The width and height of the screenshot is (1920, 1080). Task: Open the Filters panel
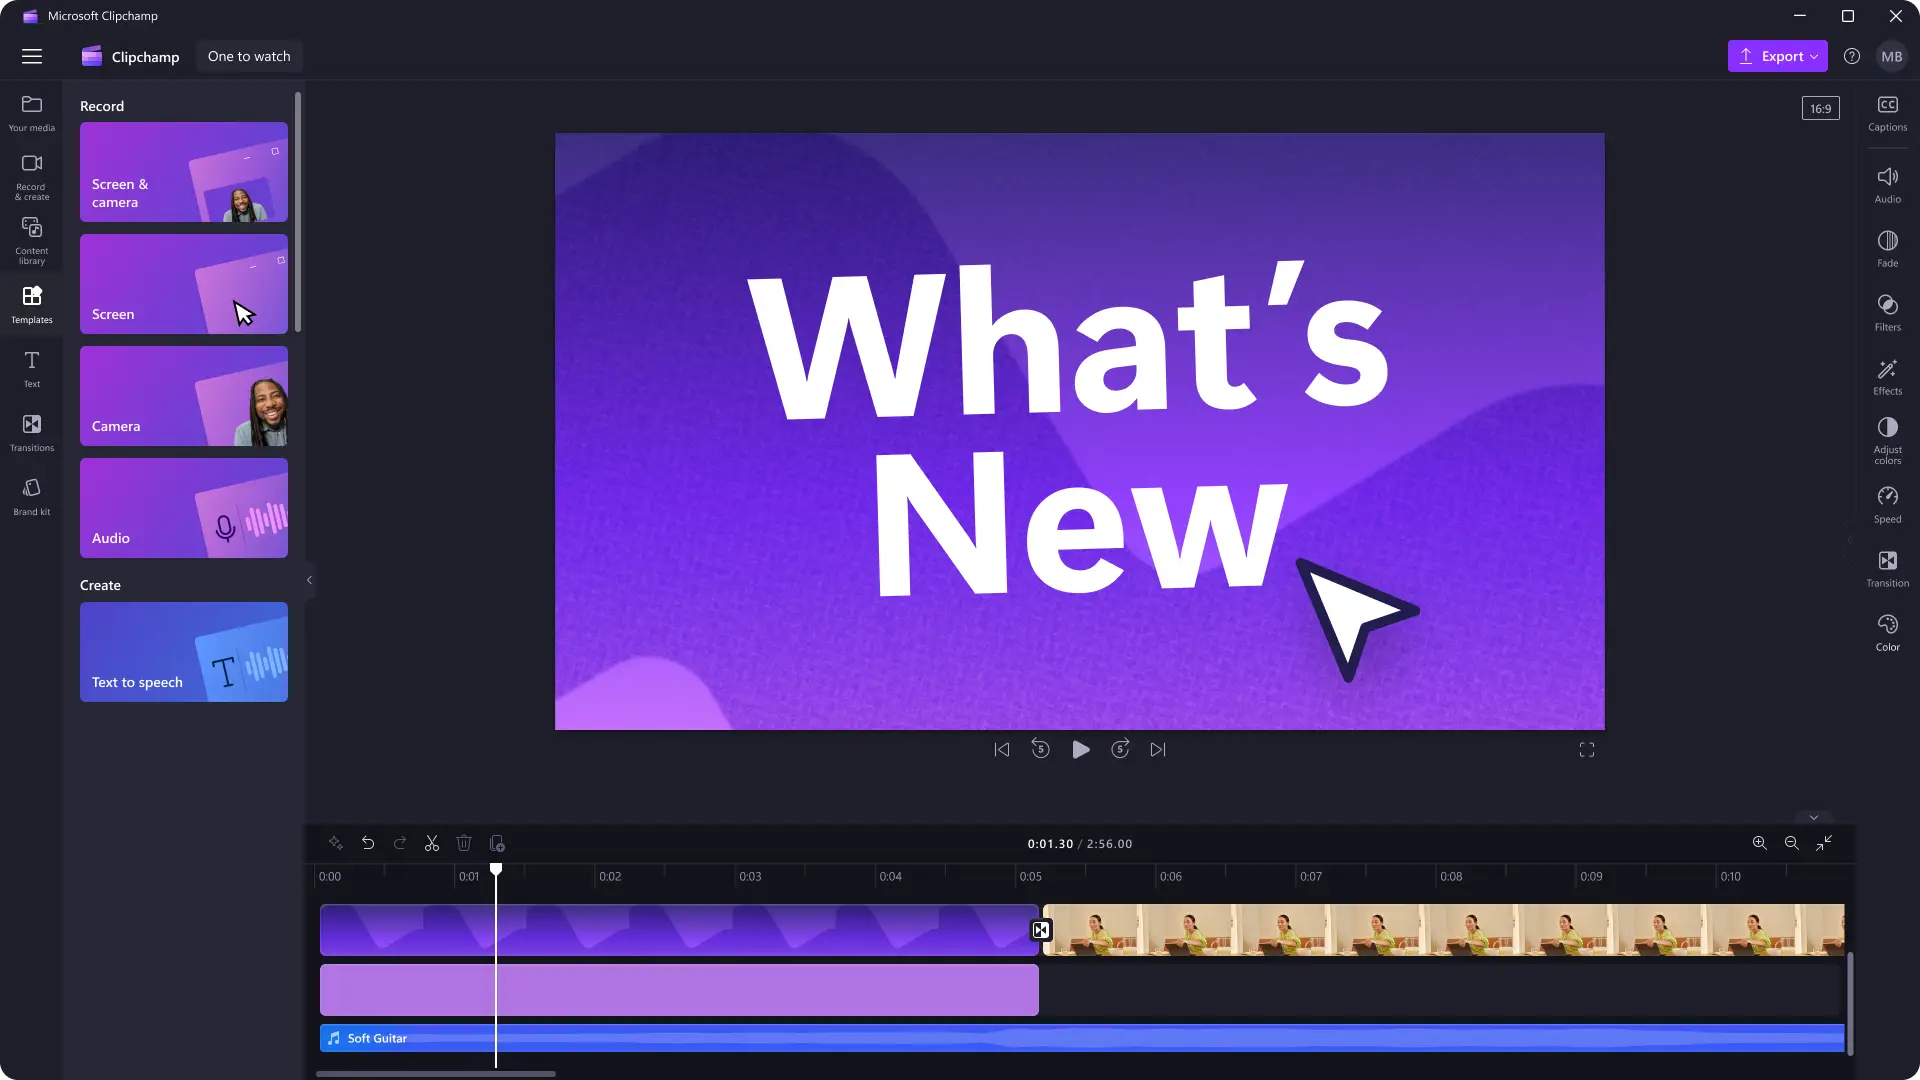(x=1887, y=312)
